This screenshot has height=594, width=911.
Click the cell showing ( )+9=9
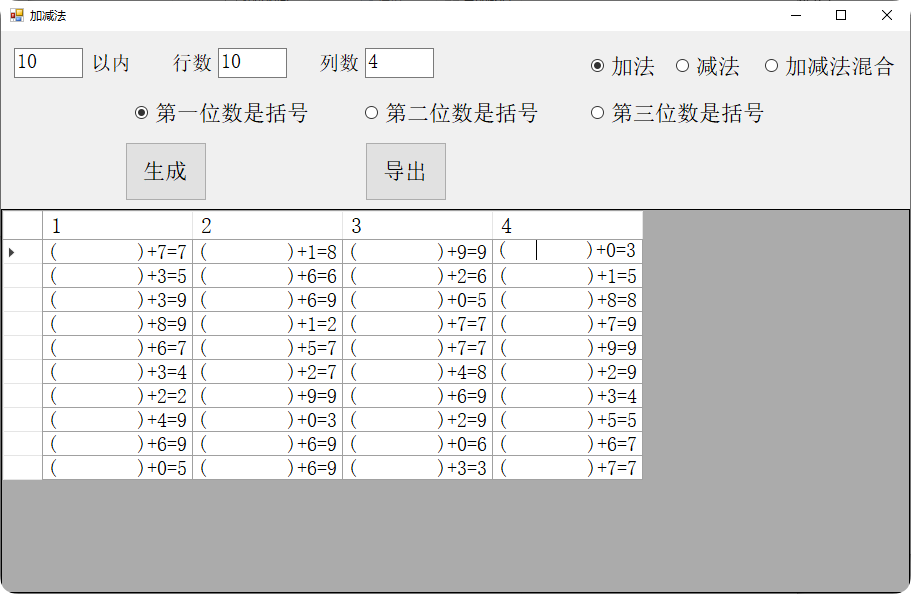click(417, 252)
